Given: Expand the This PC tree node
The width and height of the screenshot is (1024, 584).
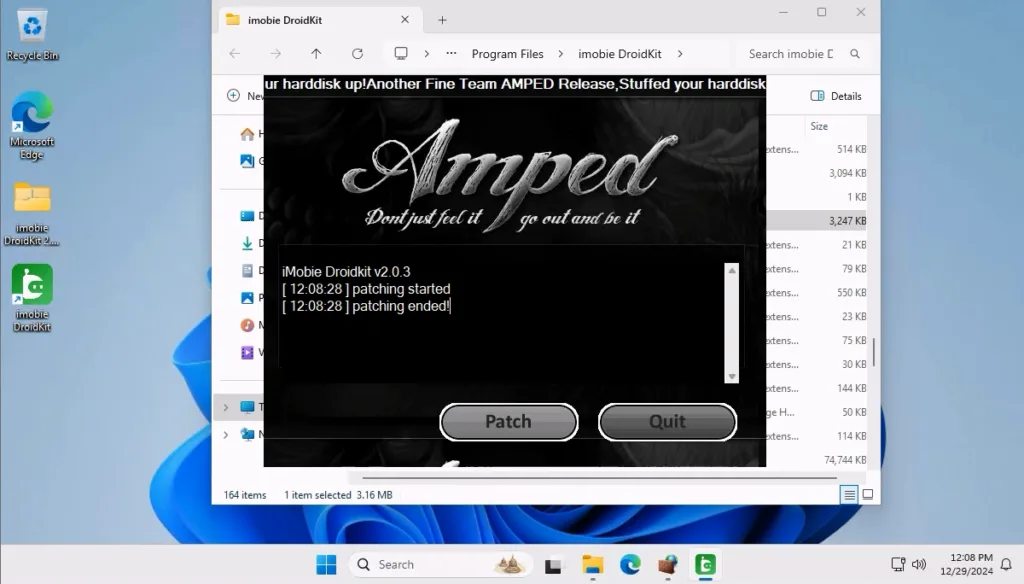Looking at the screenshot, I should click(226, 407).
